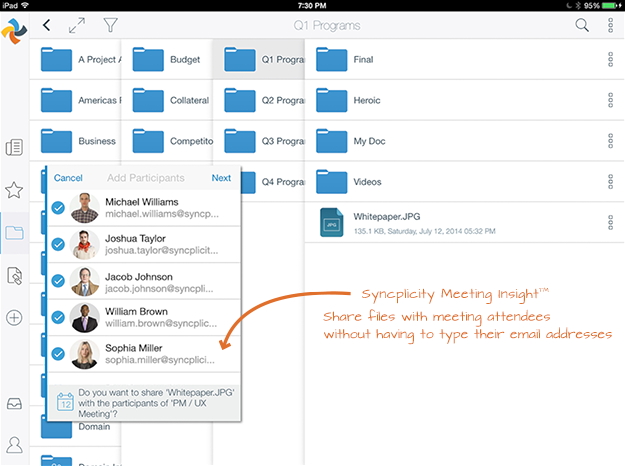Open the Collateral folder
The image size is (625, 466).
pyautogui.click(x=167, y=100)
